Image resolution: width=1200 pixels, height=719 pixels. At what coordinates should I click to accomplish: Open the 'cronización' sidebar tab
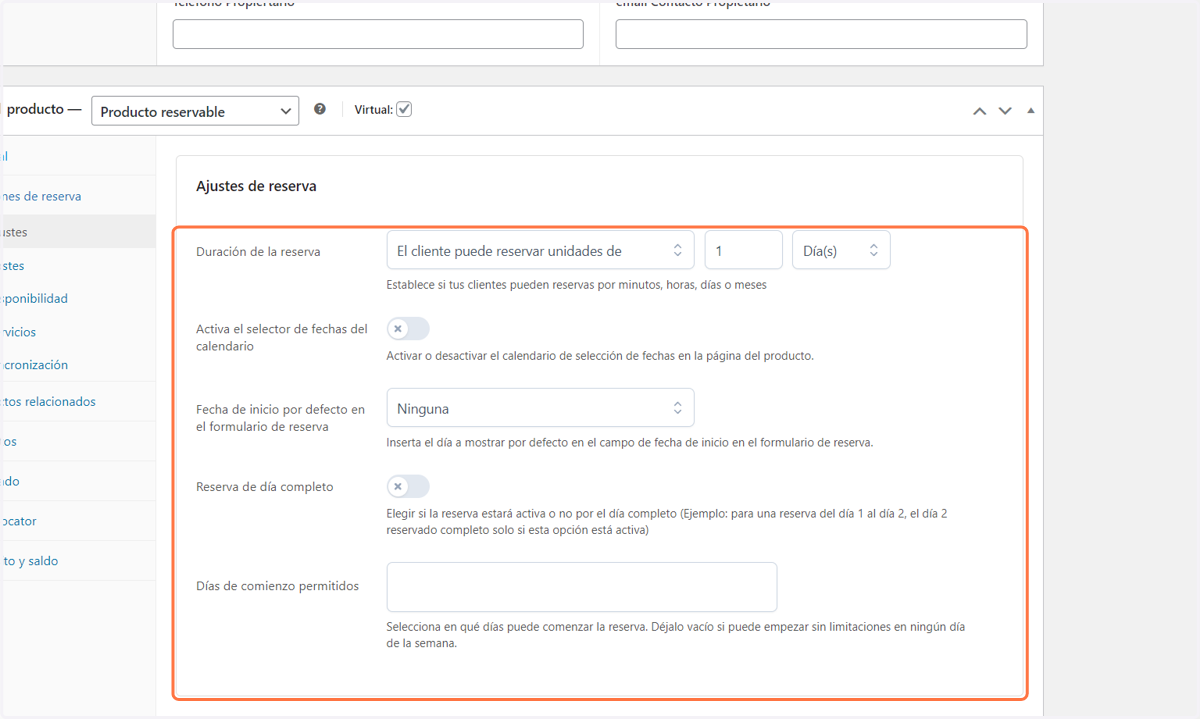point(34,365)
